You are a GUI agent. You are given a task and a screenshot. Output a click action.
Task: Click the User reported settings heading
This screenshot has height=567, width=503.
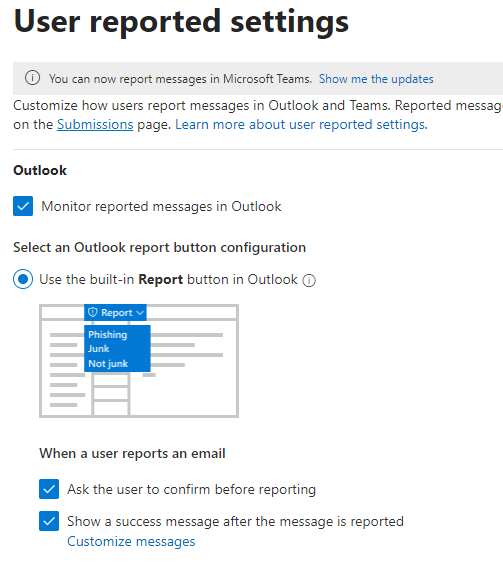pyautogui.click(x=181, y=22)
